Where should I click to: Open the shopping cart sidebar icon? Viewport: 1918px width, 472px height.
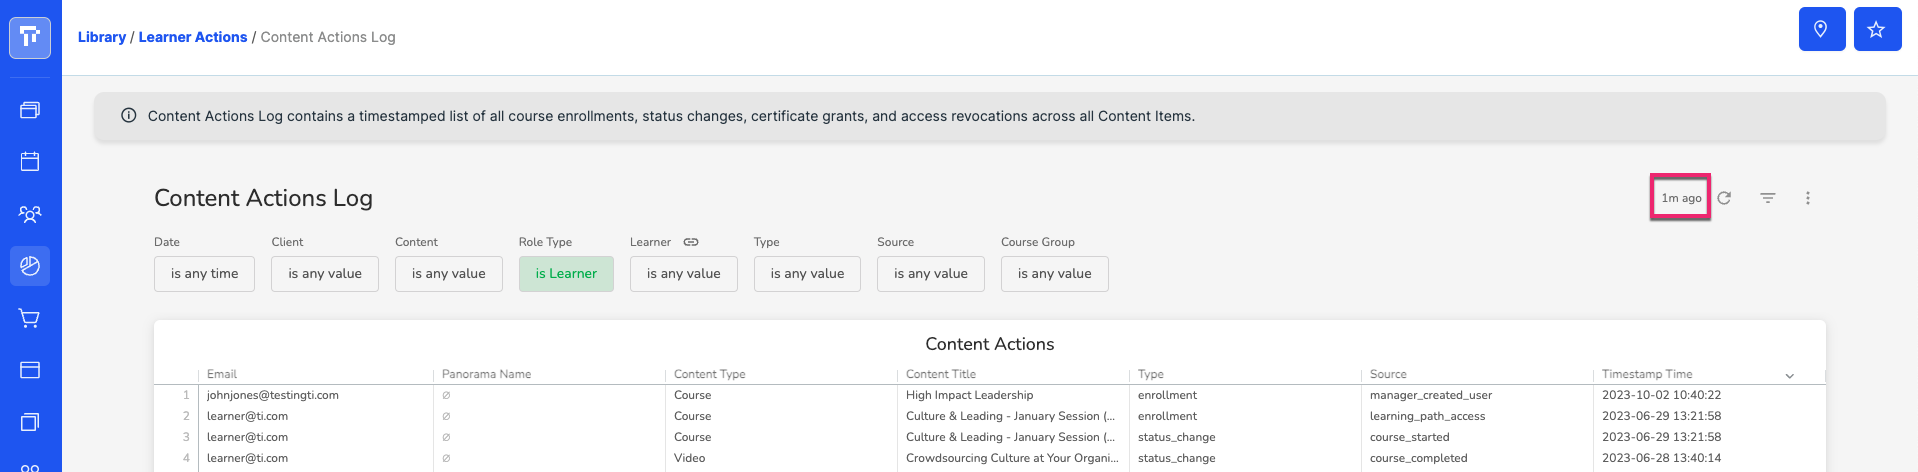(30, 318)
